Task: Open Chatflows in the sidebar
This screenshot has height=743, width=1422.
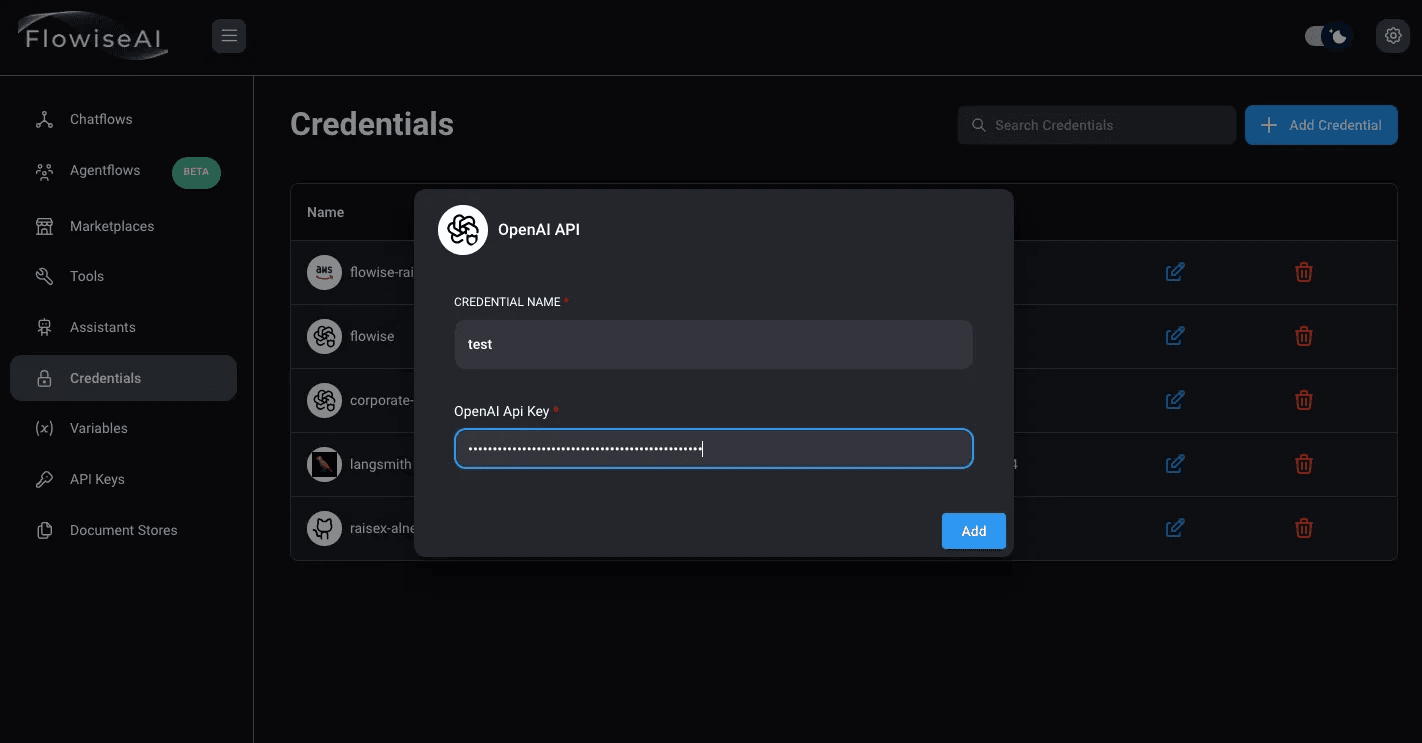Action: [x=101, y=120]
